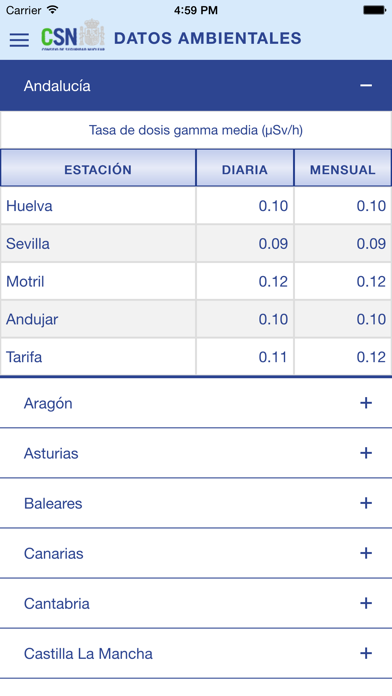Click the DATOS AMBIENTALES title
The width and height of the screenshot is (392, 696).
(208, 38)
